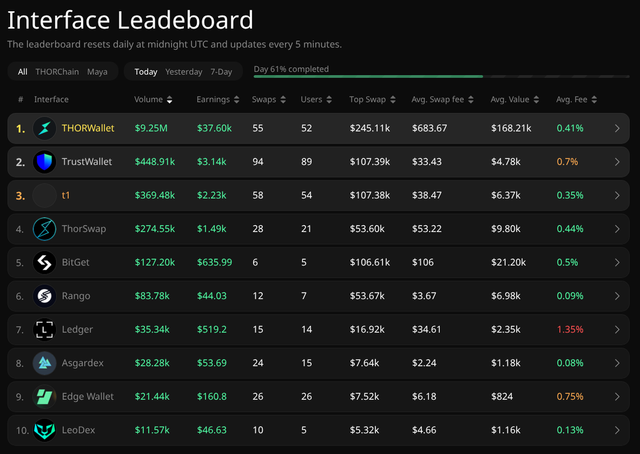The height and width of the screenshot is (454, 640).
Task: Click the Day 61% completed label
Action: point(291,69)
